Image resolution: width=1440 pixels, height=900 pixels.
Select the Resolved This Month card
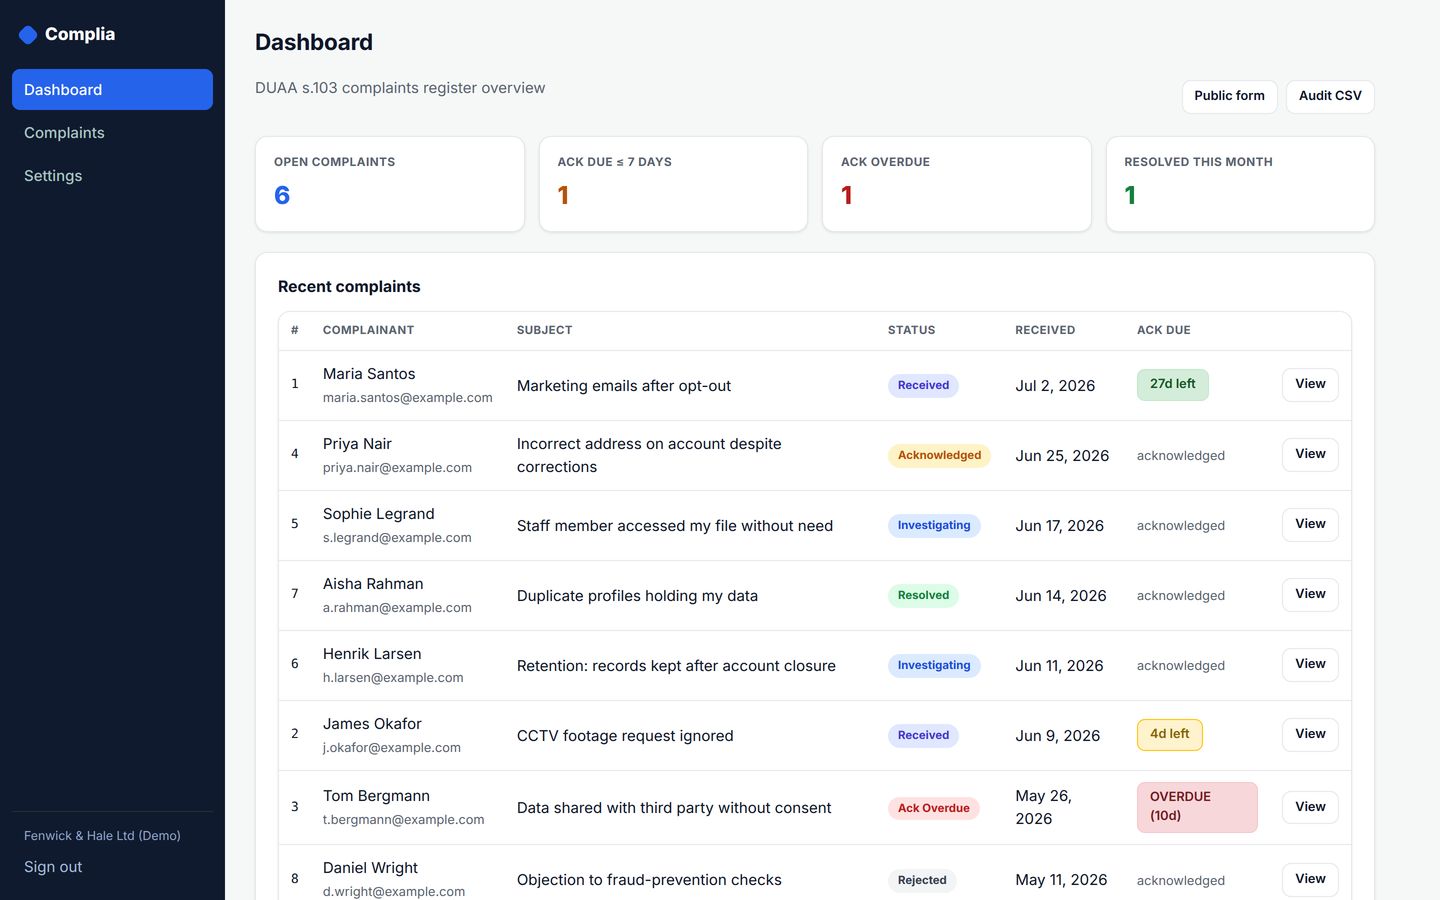point(1240,184)
